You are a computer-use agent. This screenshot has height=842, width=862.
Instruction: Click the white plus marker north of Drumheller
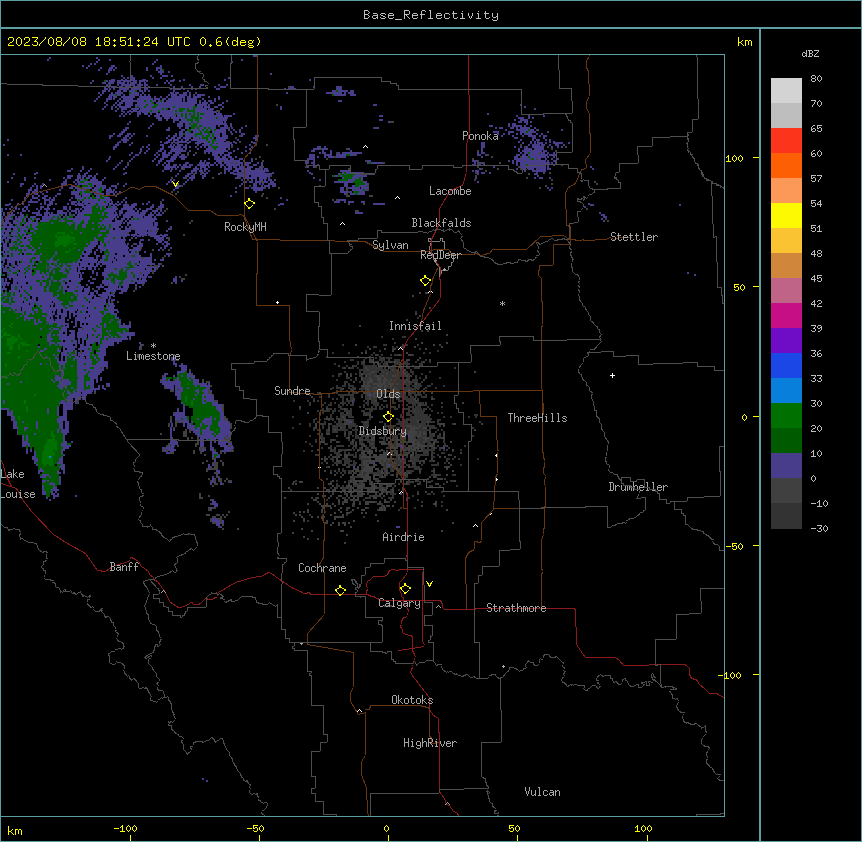(612, 375)
